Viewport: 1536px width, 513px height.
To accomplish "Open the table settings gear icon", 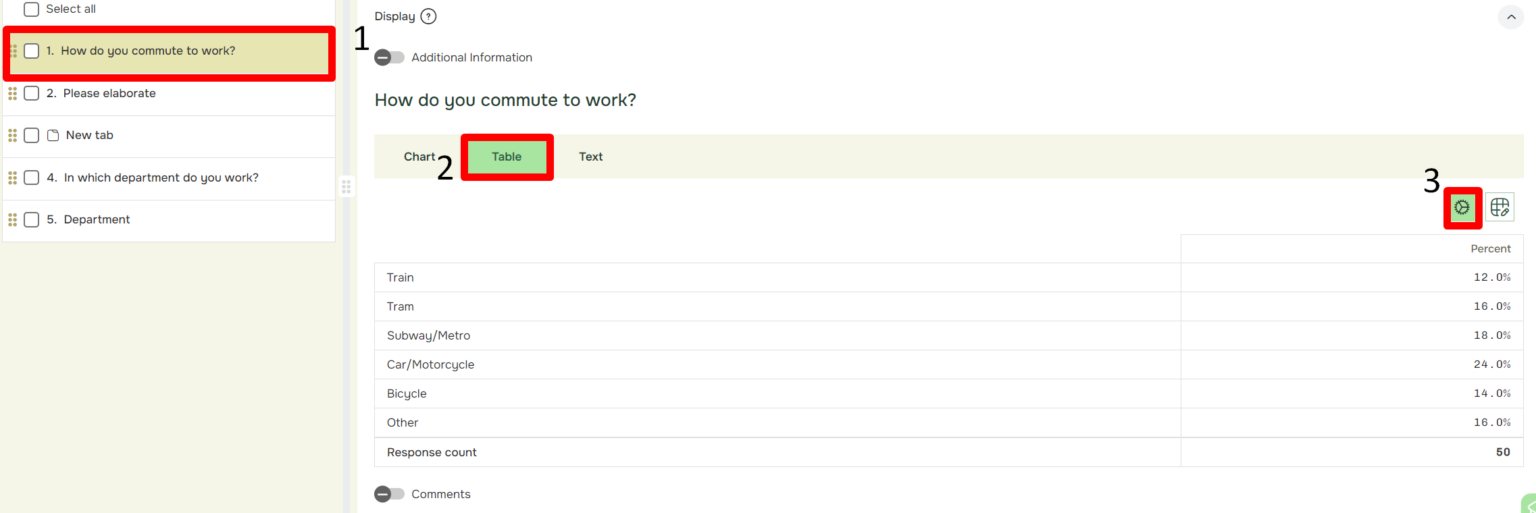I will click(x=1462, y=207).
